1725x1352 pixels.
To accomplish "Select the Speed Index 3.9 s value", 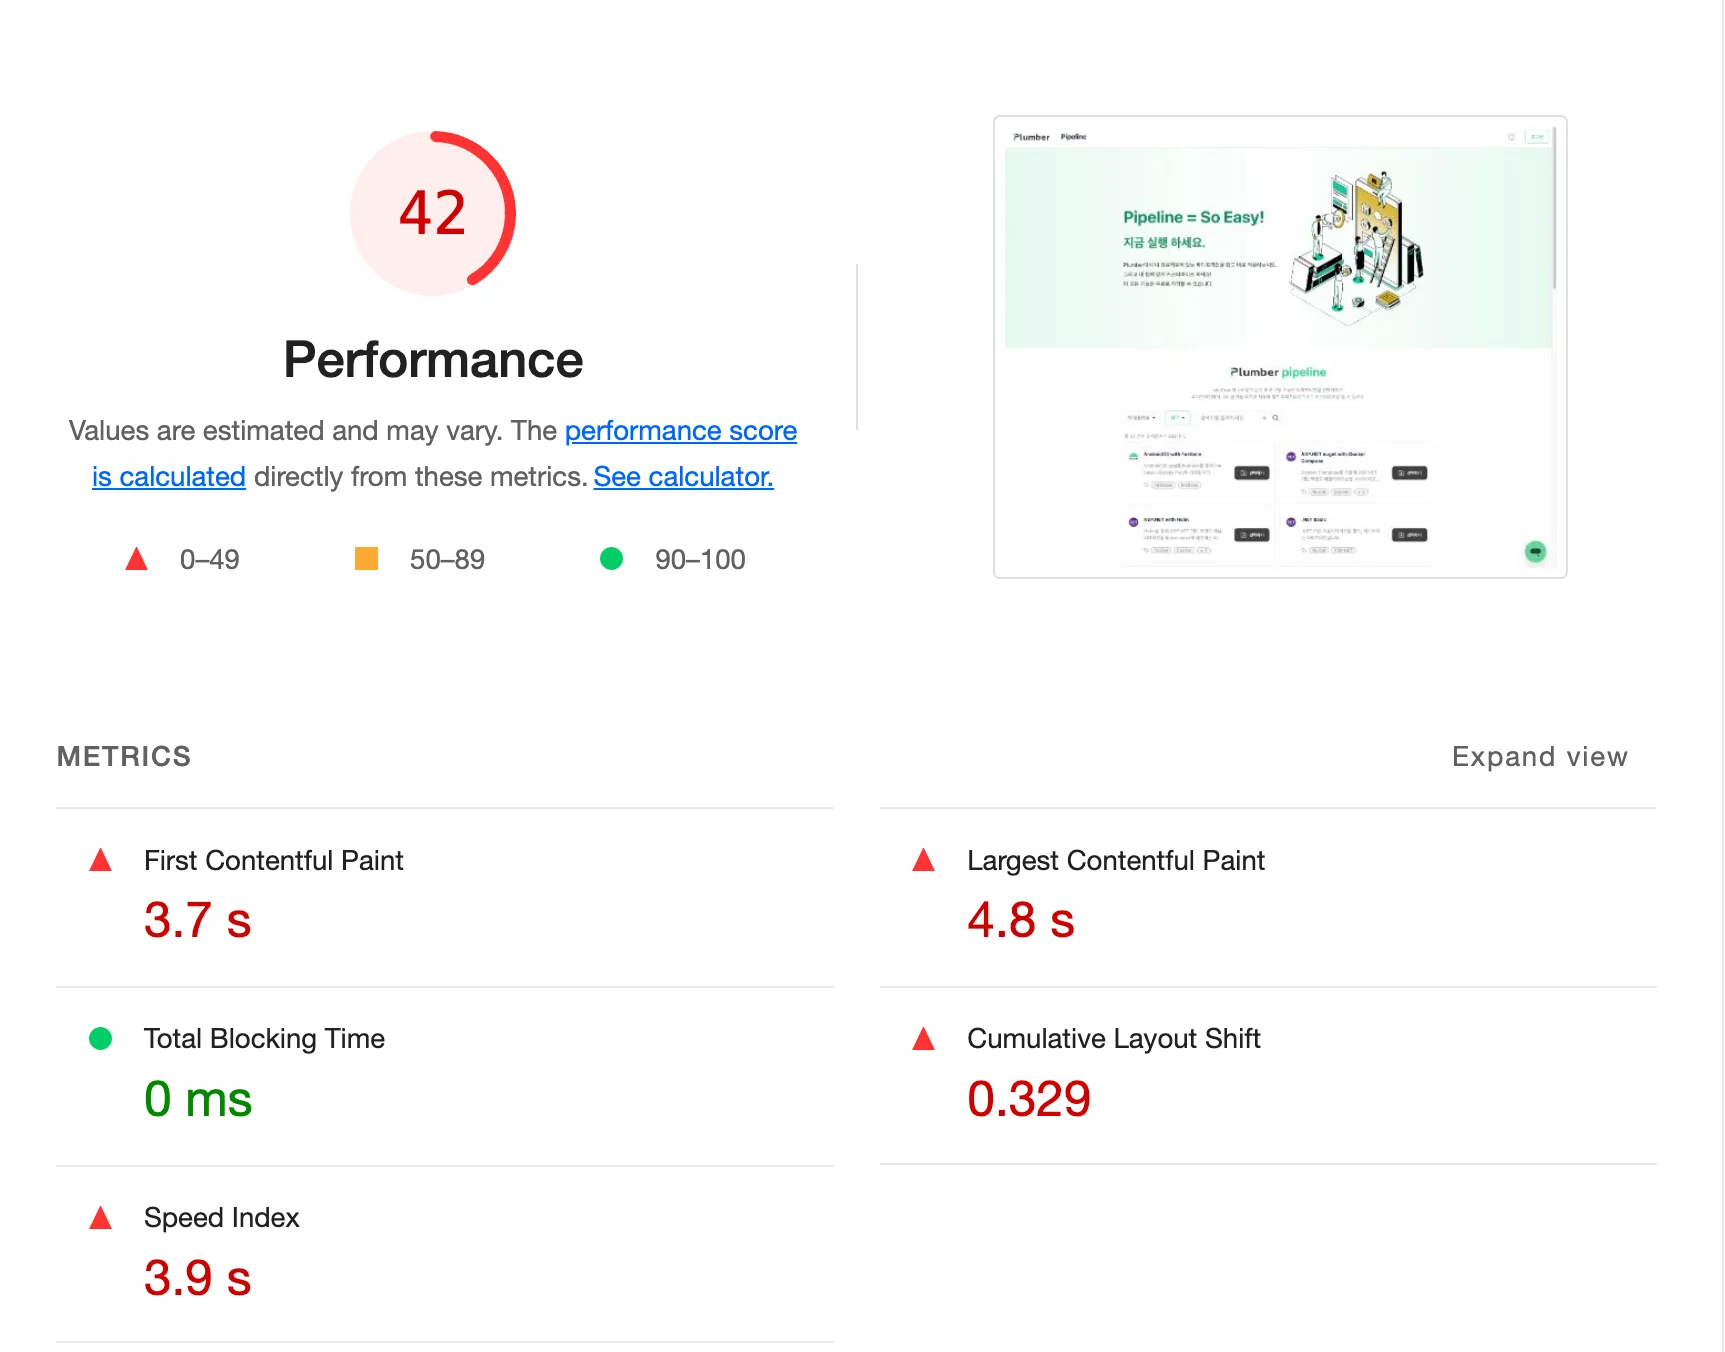I will coord(197,1278).
